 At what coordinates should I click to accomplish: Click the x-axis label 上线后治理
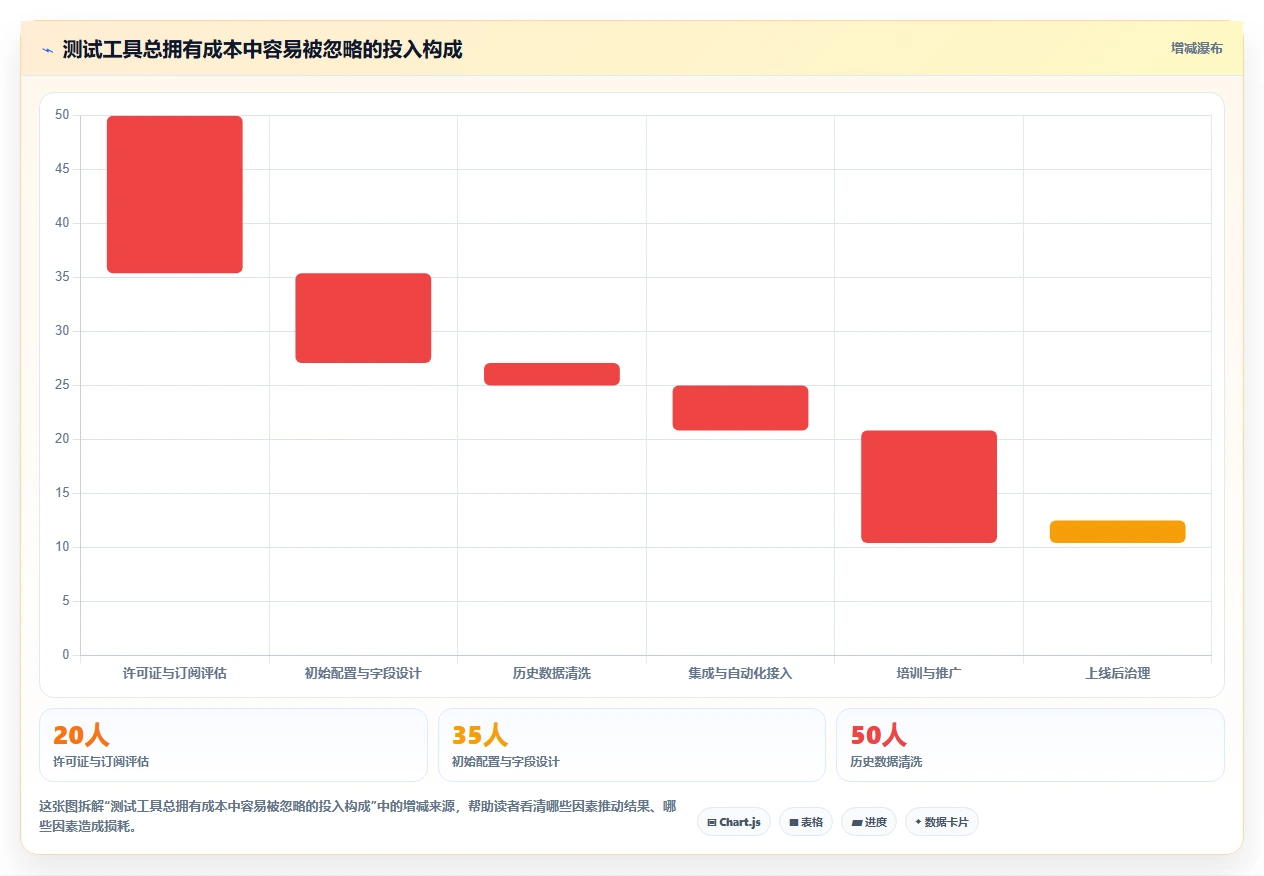[1117, 673]
